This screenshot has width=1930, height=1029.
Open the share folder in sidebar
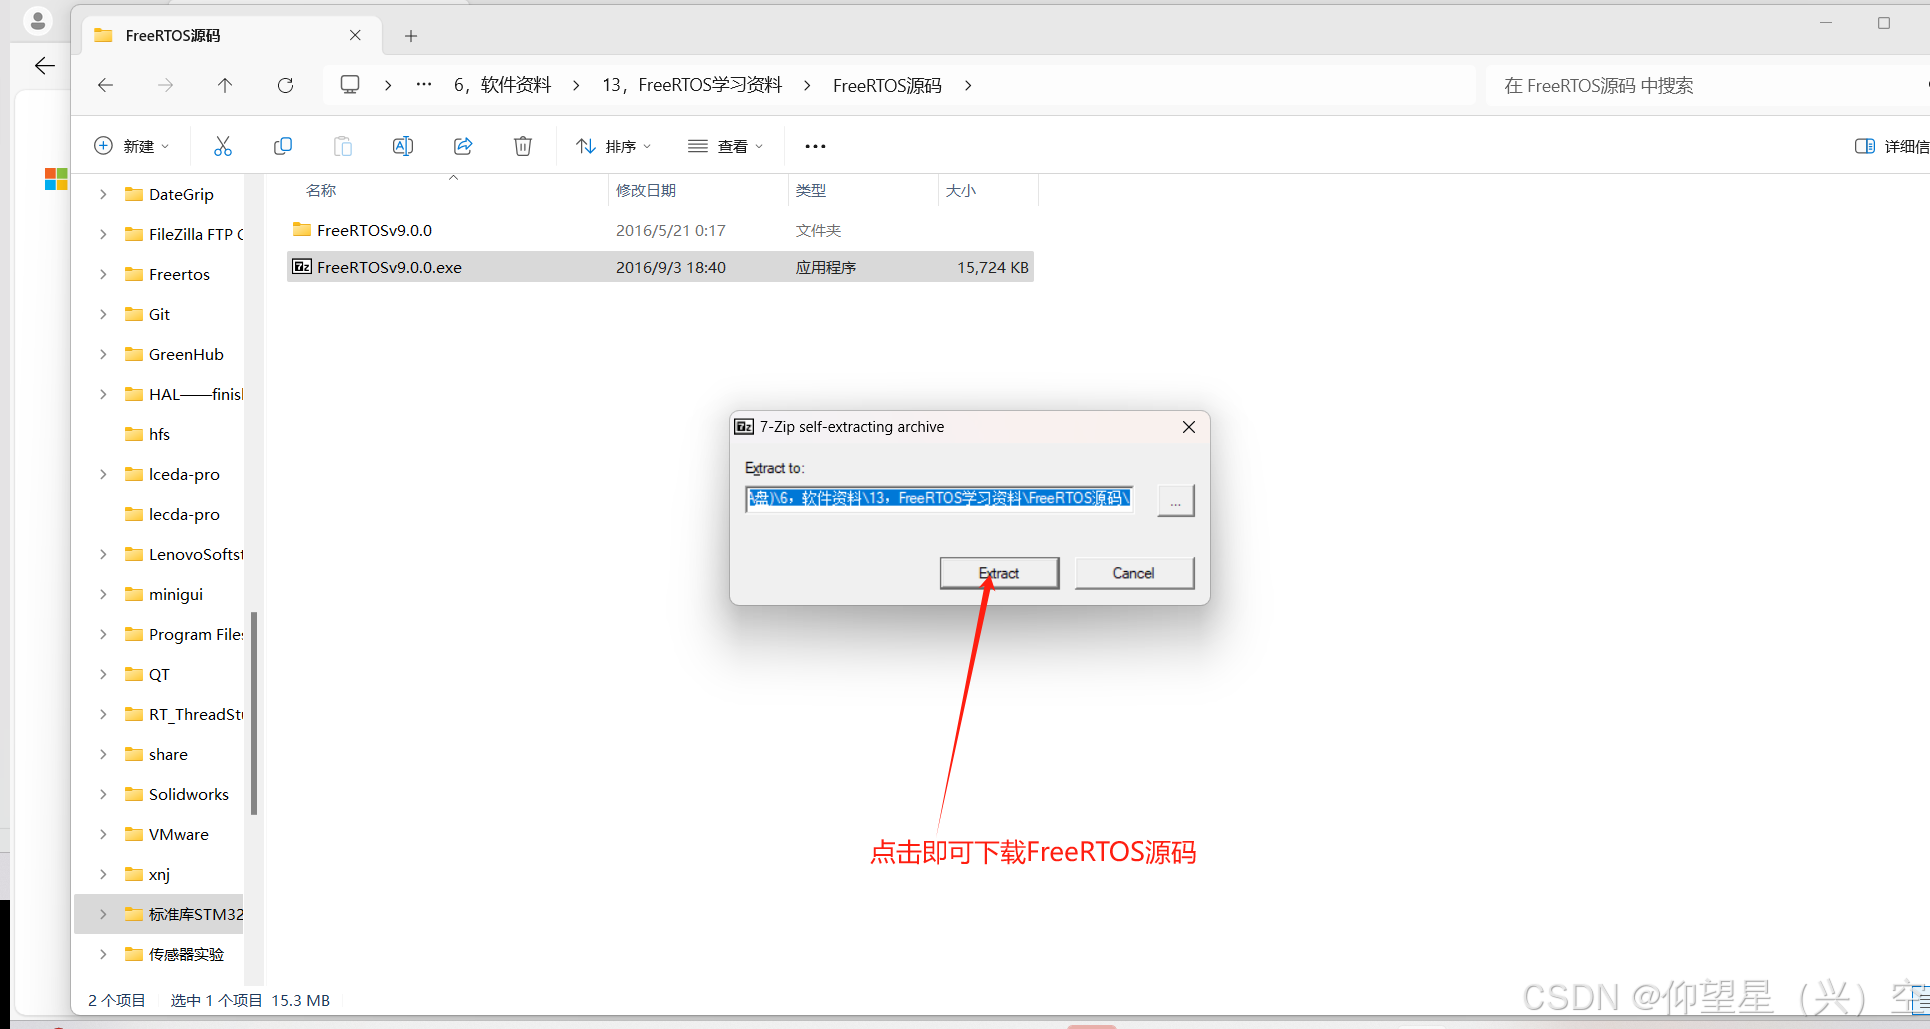tap(168, 754)
